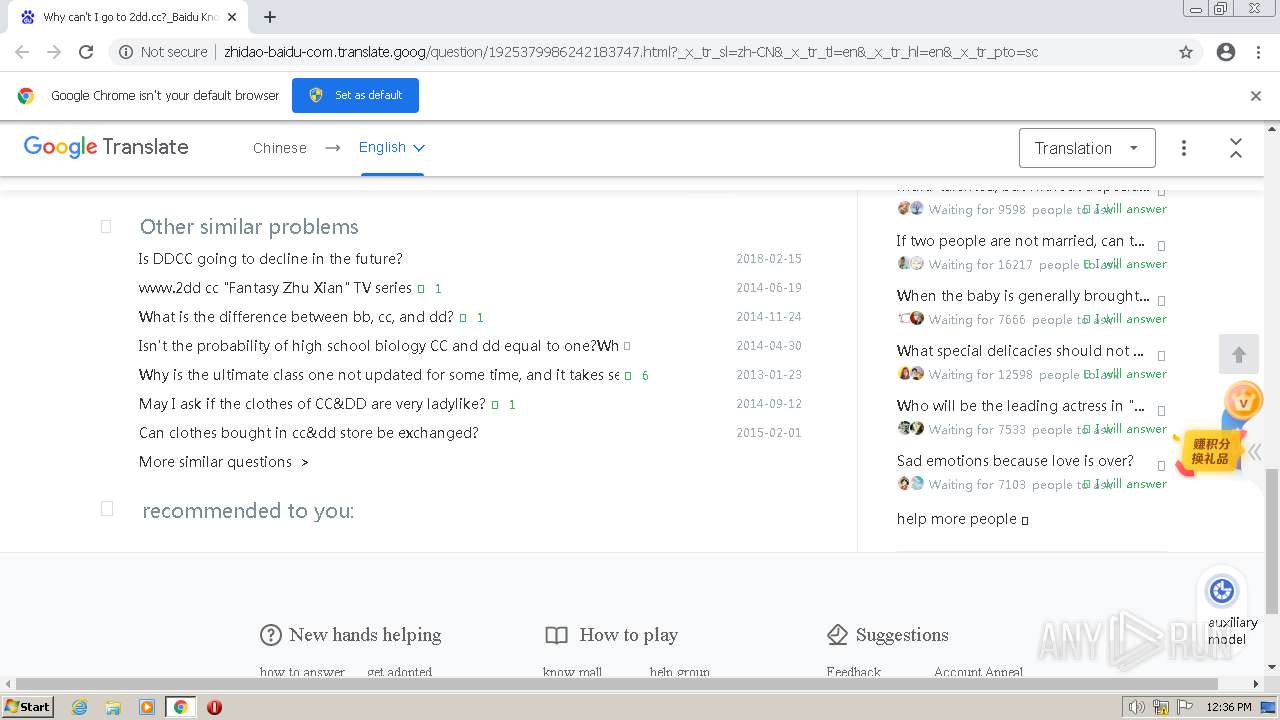The width and height of the screenshot is (1280, 720).
Task: Open the how to answer link
Action: pyautogui.click(x=302, y=672)
